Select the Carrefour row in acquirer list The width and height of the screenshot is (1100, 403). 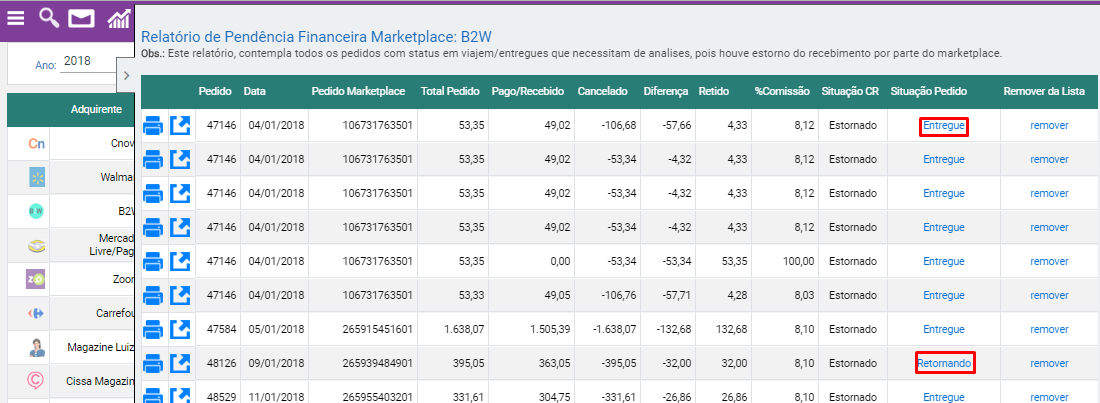pos(70,313)
